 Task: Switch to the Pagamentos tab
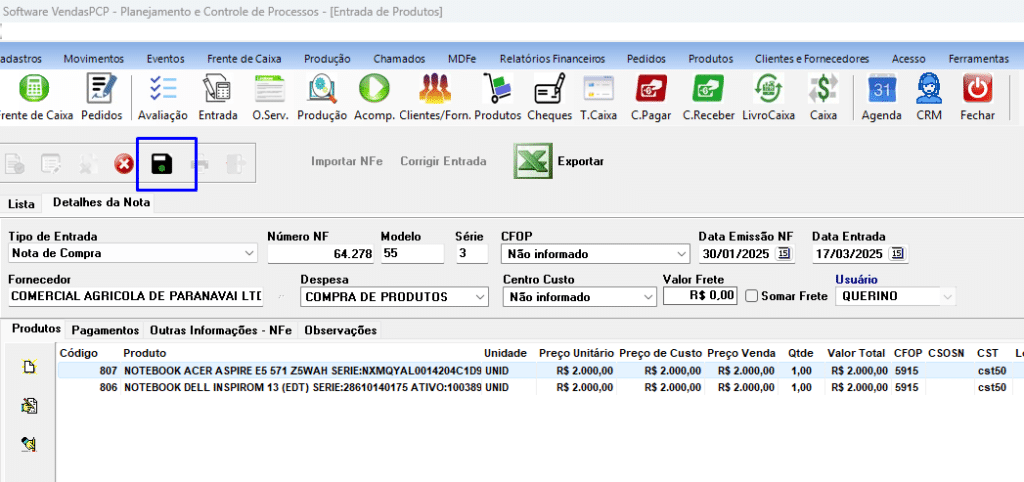[x=105, y=329]
